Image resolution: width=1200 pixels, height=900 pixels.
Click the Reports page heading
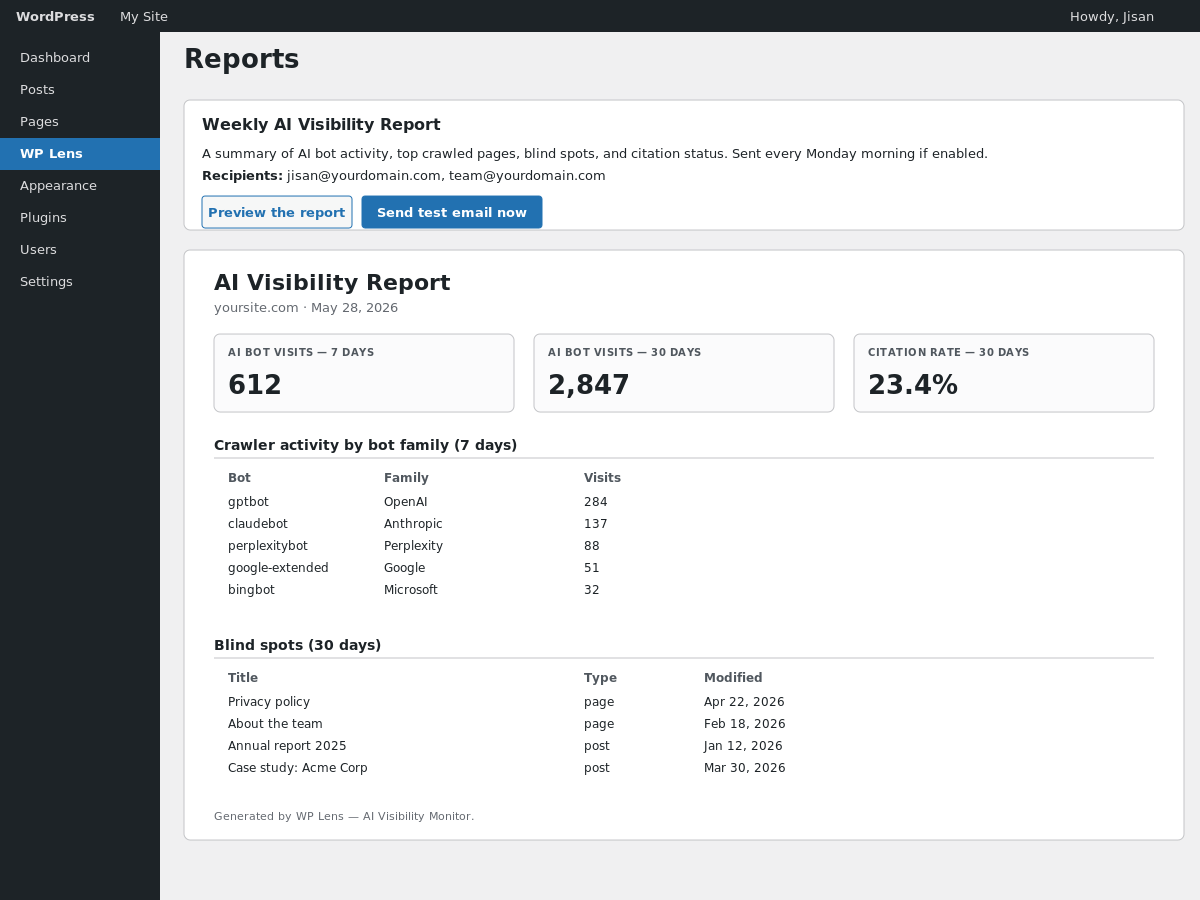[242, 59]
